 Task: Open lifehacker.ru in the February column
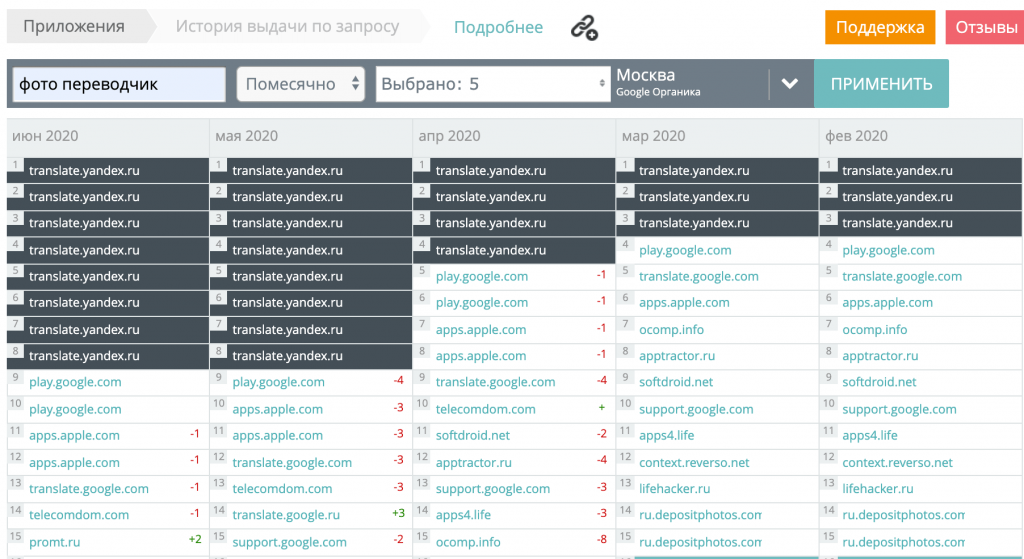click(x=878, y=488)
